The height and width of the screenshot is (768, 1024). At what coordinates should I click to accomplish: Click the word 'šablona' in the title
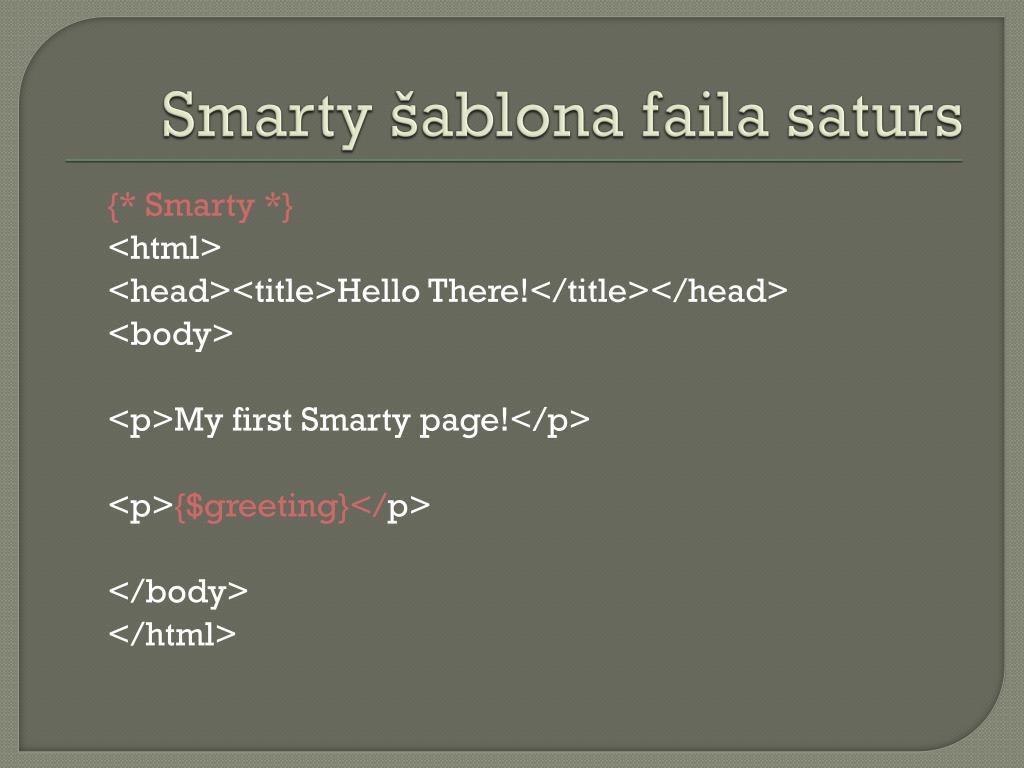(x=506, y=115)
